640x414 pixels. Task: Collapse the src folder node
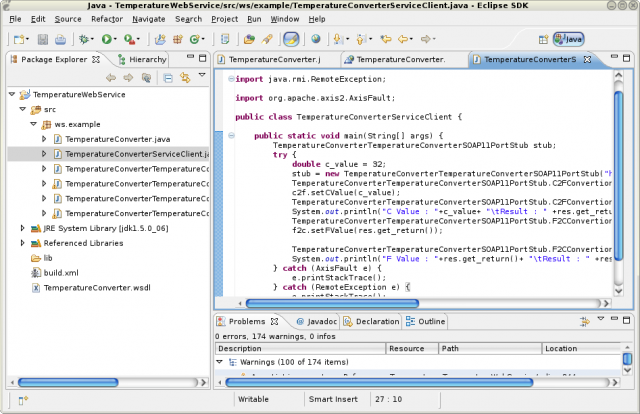pyautogui.click(x=23, y=109)
